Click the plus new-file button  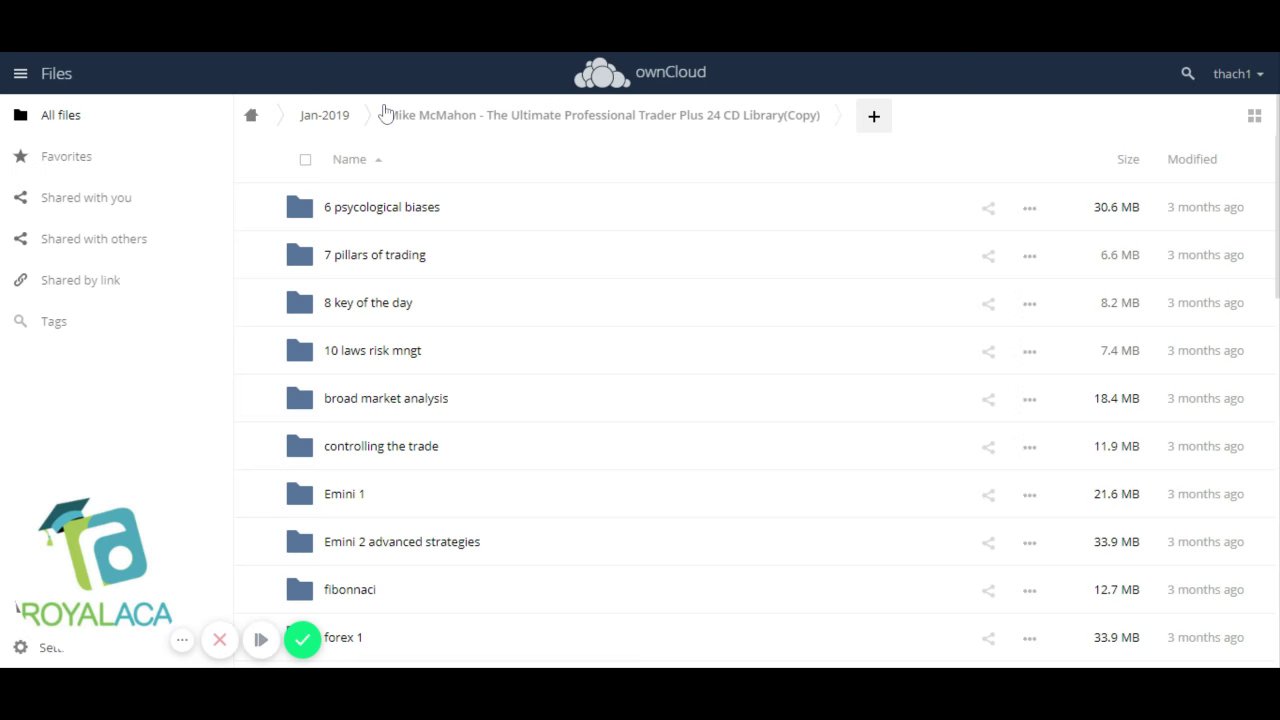(x=873, y=116)
